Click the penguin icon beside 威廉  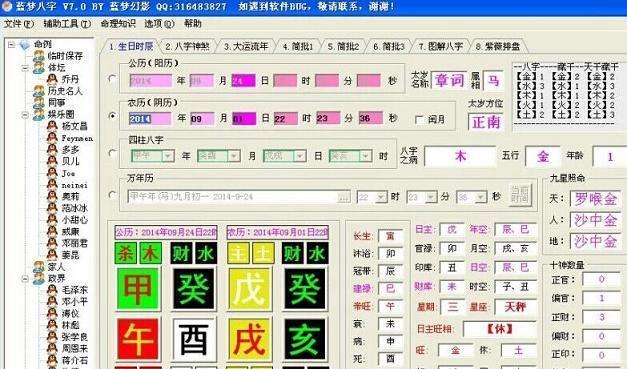click(52, 231)
